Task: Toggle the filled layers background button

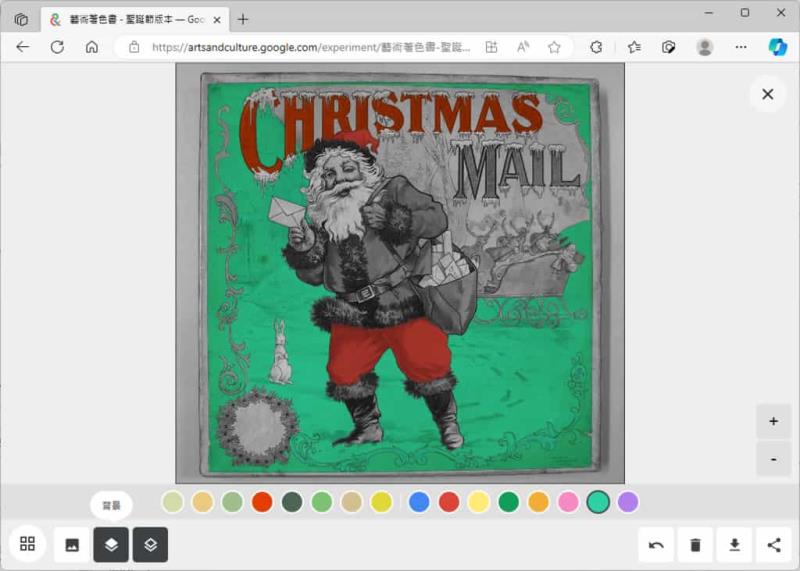Action: (x=111, y=544)
